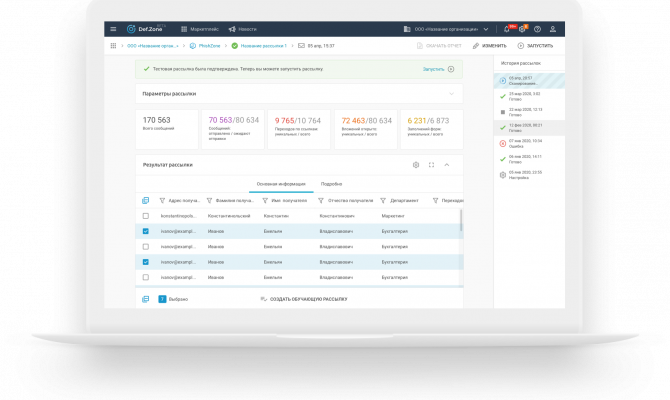Expand results table to fullscreen

pyautogui.click(x=431, y=165)
